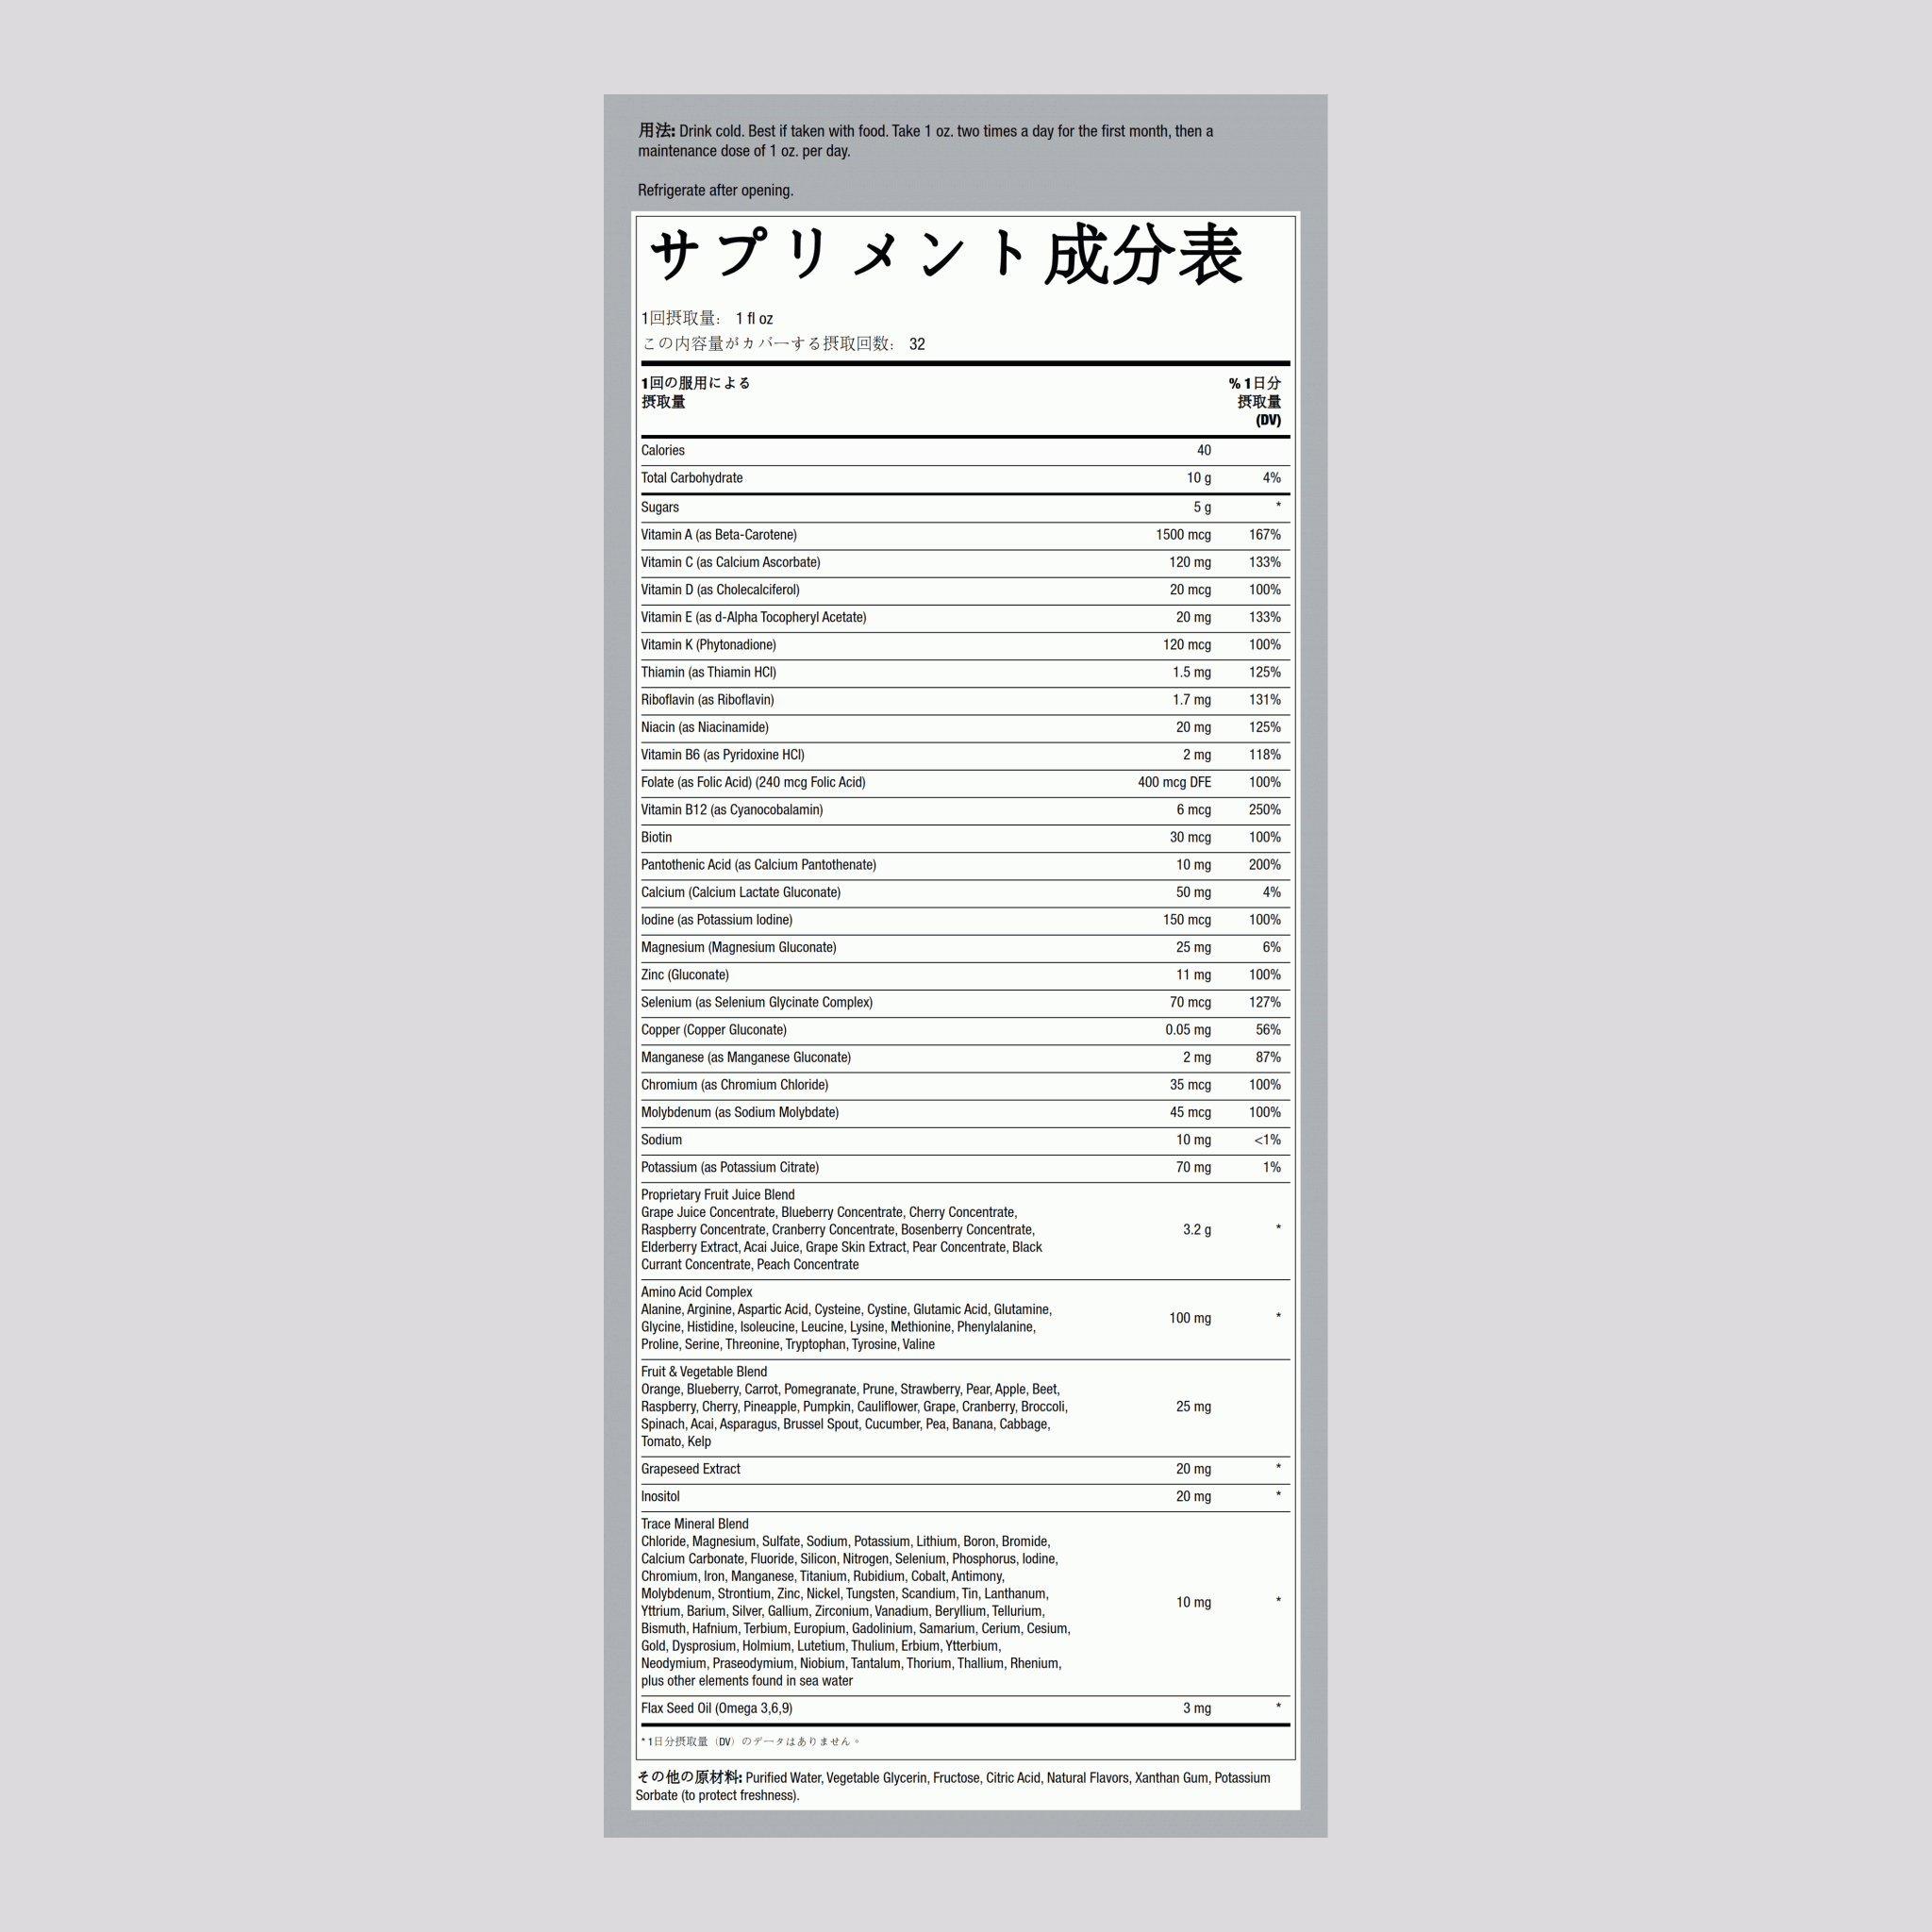
Task: Click the '400 mcg DFE' amount
Action: [x=1174, y=782]
